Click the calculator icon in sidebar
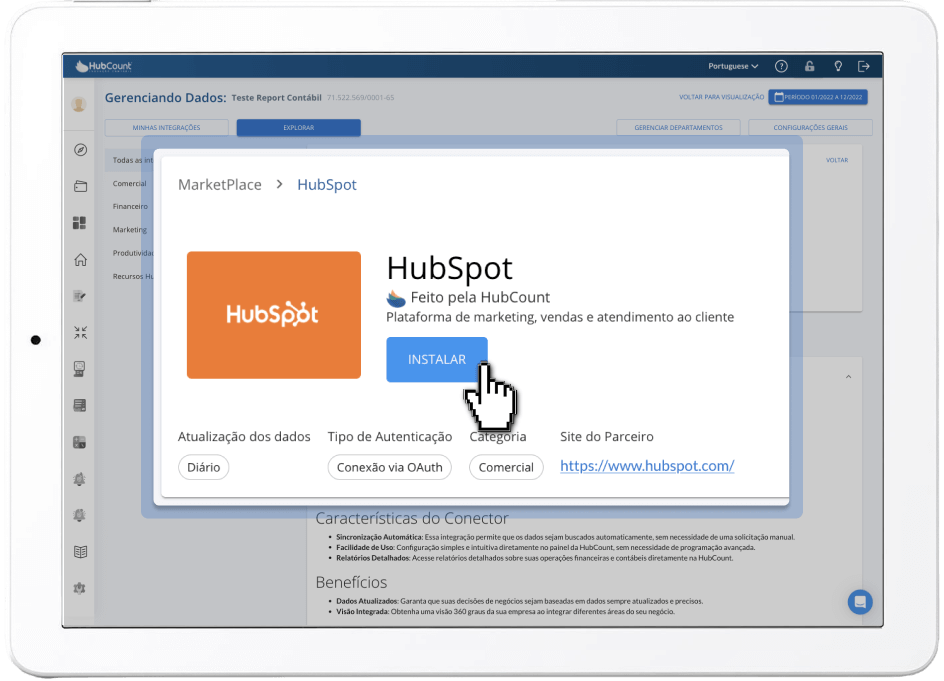This screenshot has height=681, width=944. [79, 443]
